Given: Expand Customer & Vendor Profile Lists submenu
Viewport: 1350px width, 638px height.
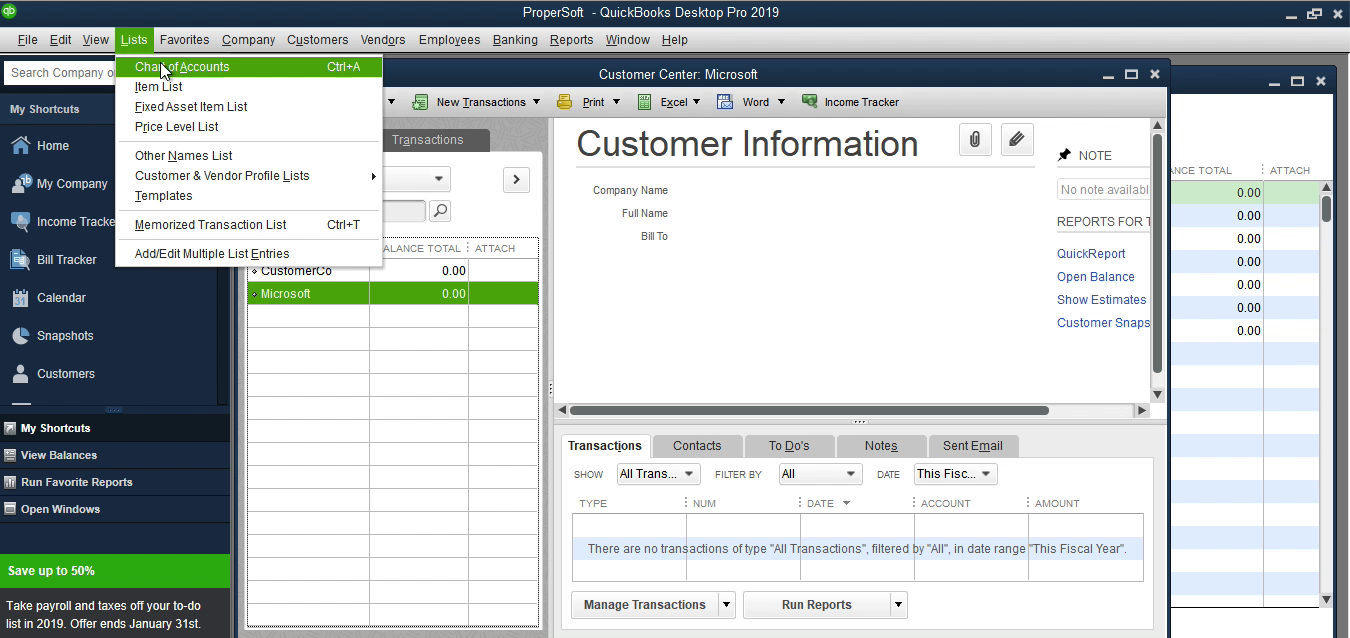Looking at the screenshot, I should tap(249, 176).
